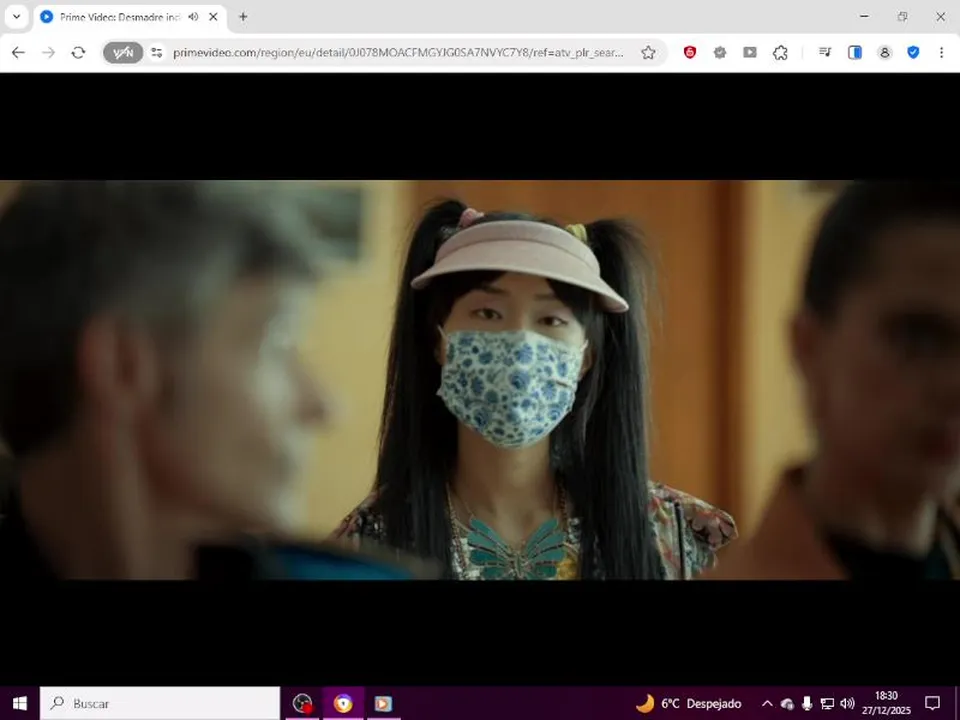The height and width of the screenshot is (720, 960).
Task: Open the browser three-dot menu
Action: [942, 53]
